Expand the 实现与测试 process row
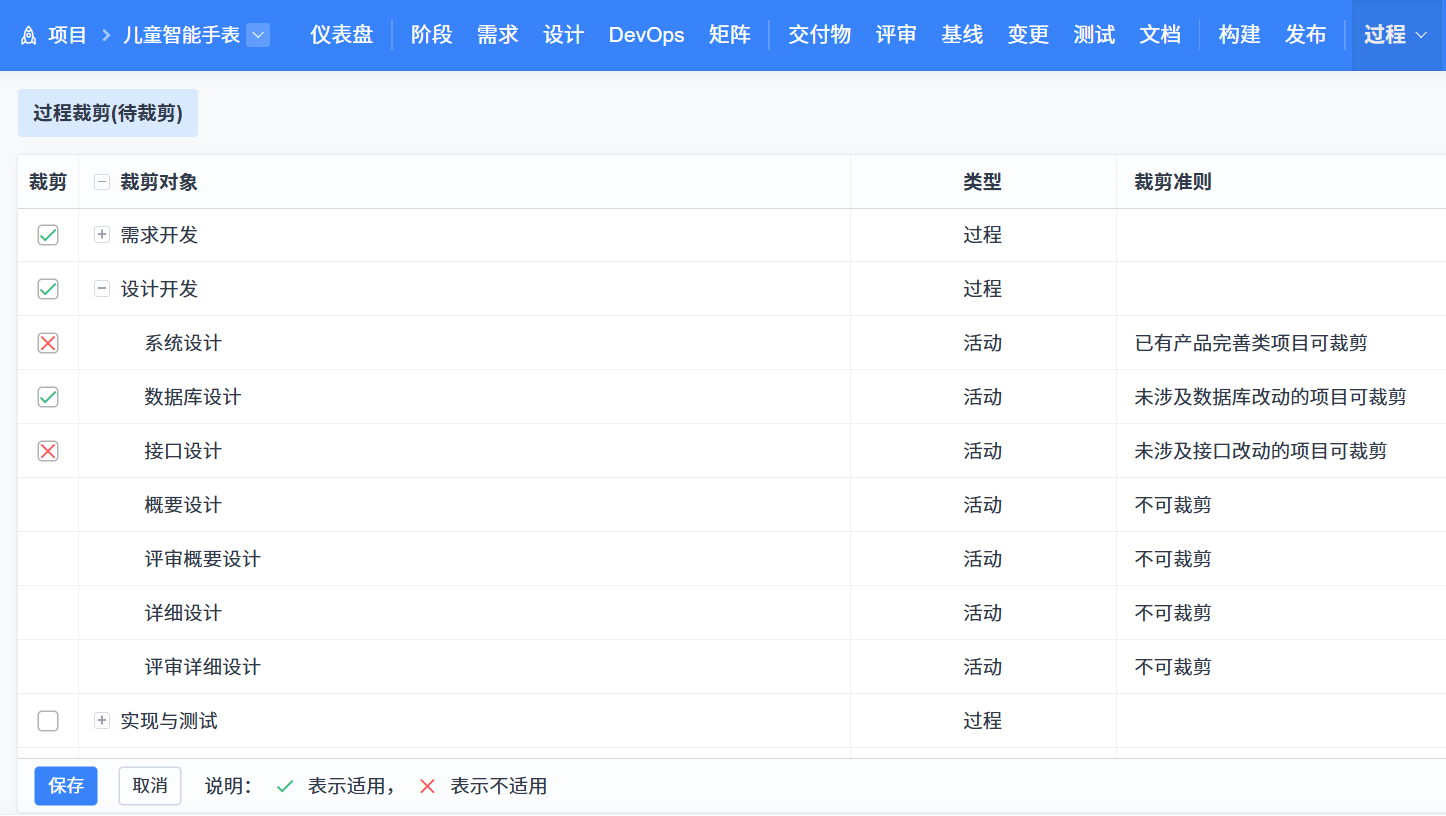 [x=101, y=721]
